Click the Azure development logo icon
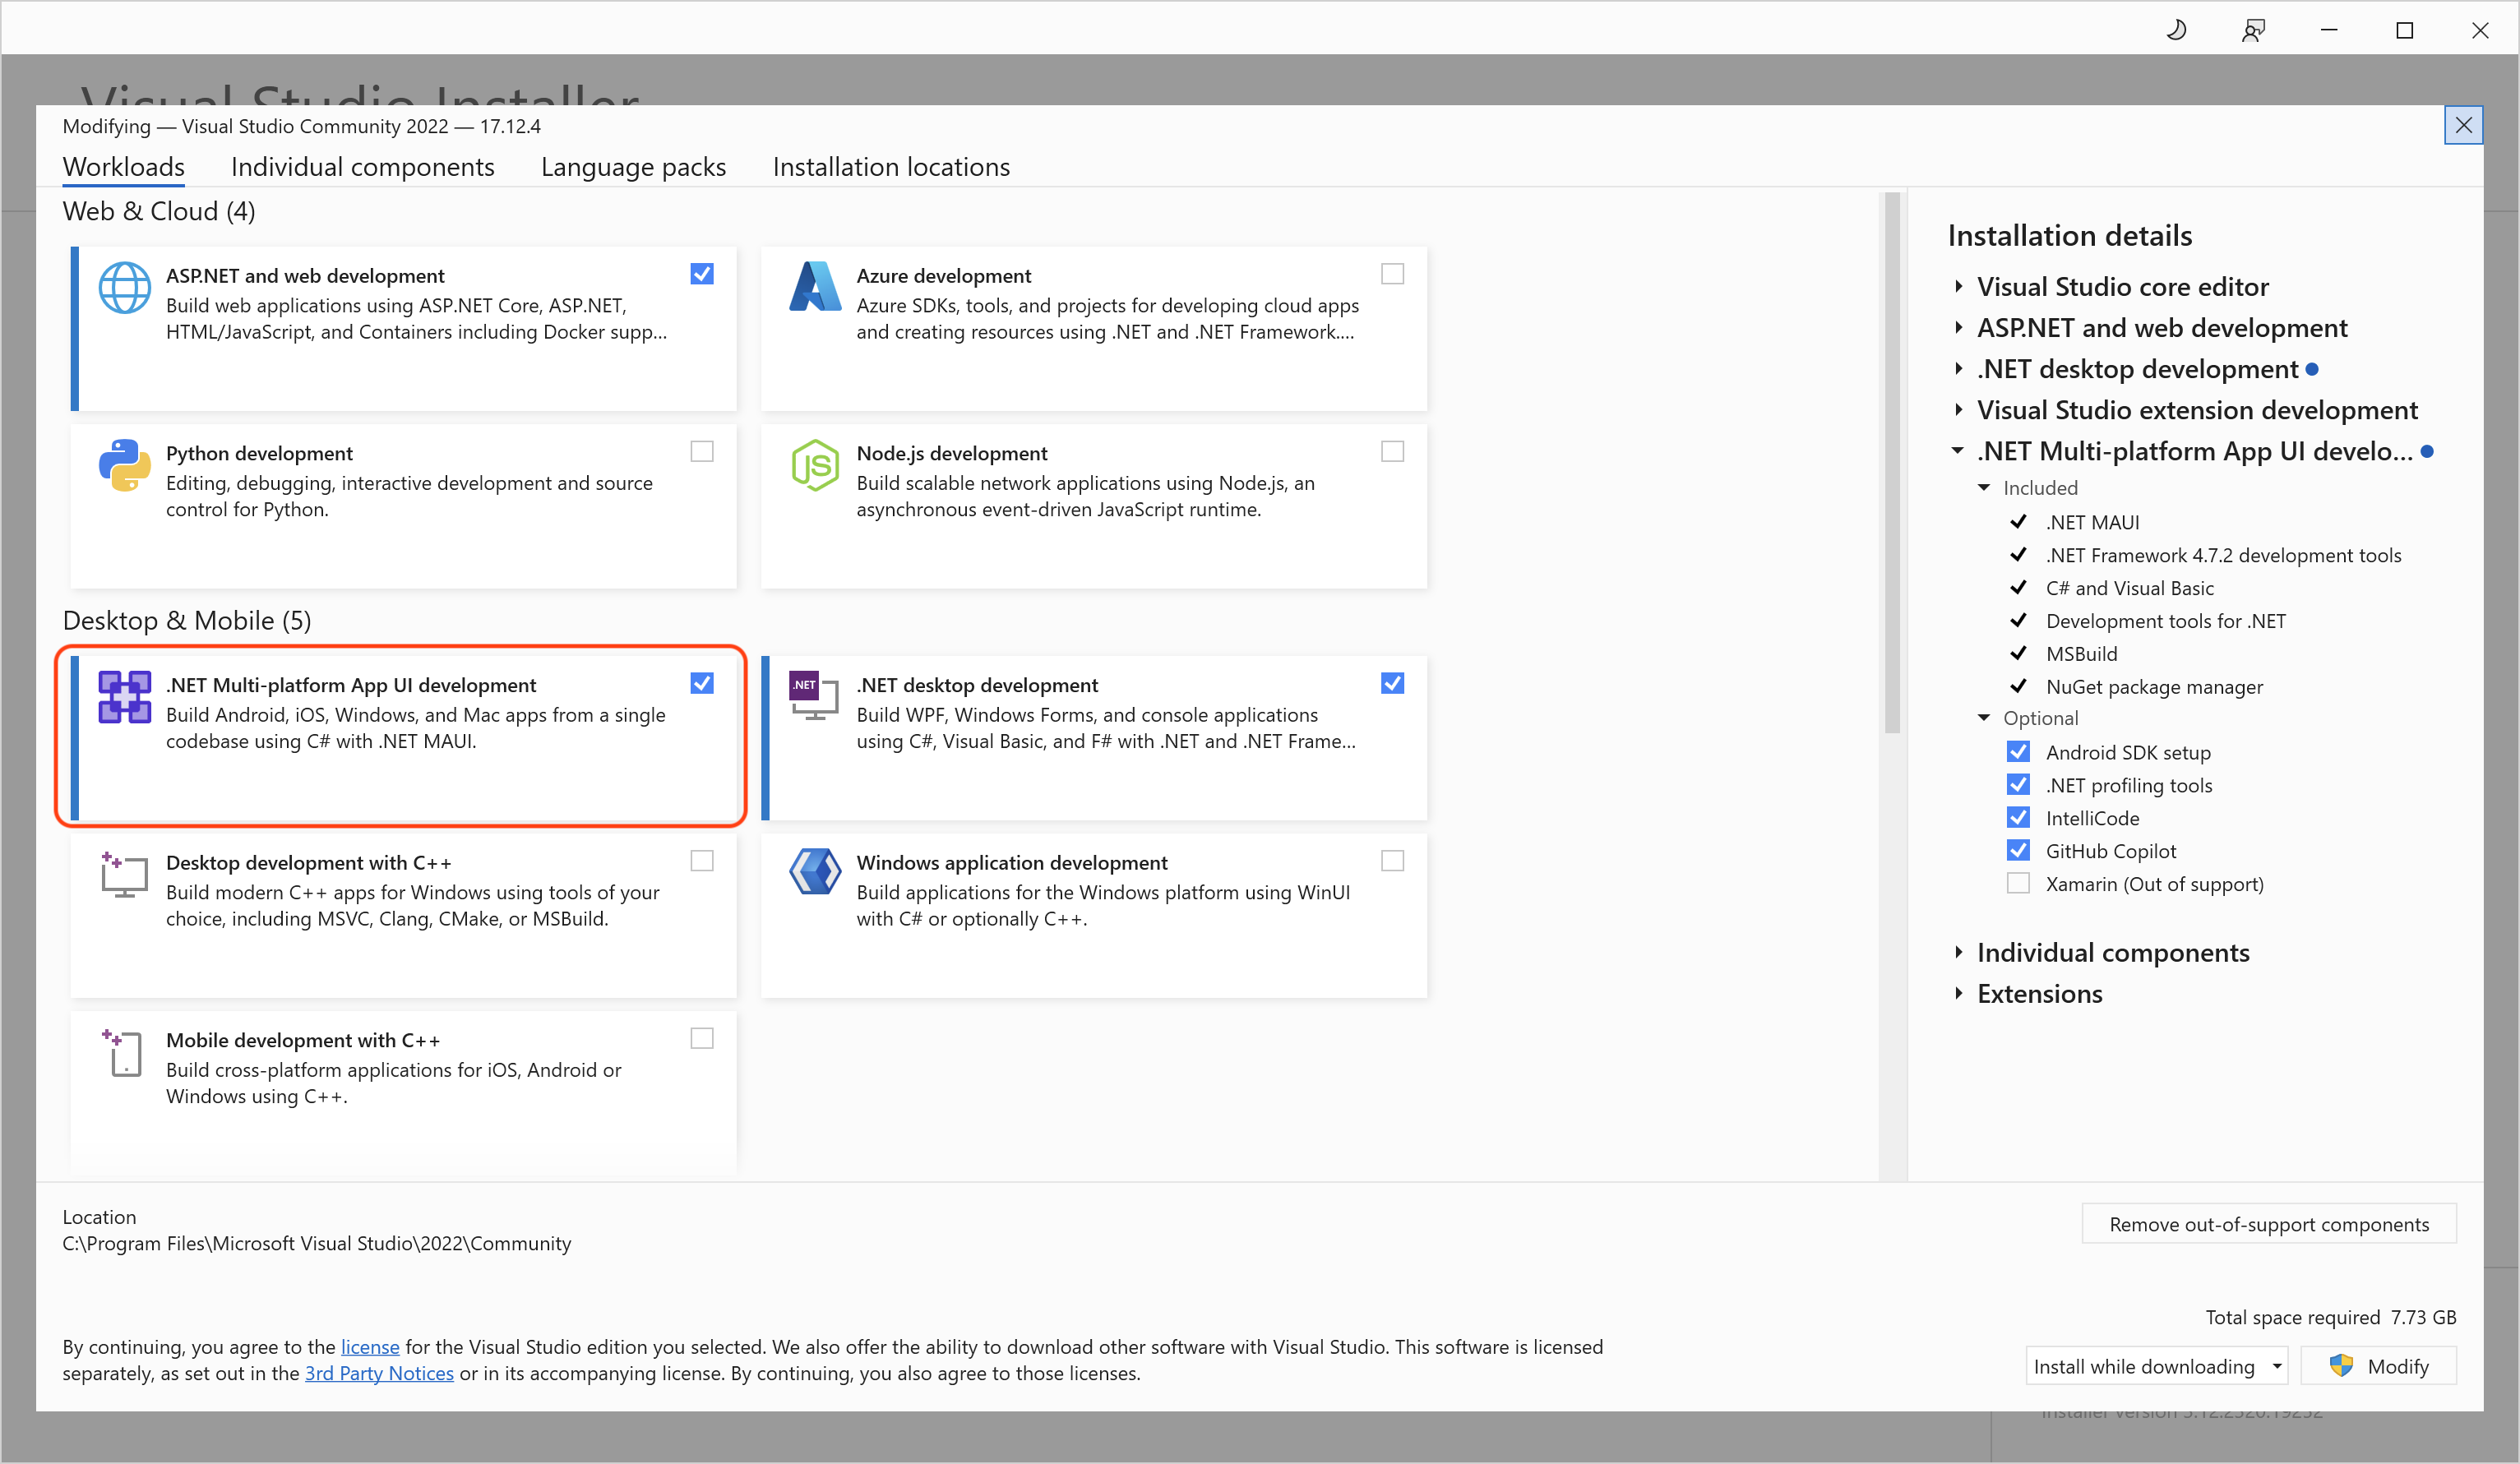 point(815,287)
